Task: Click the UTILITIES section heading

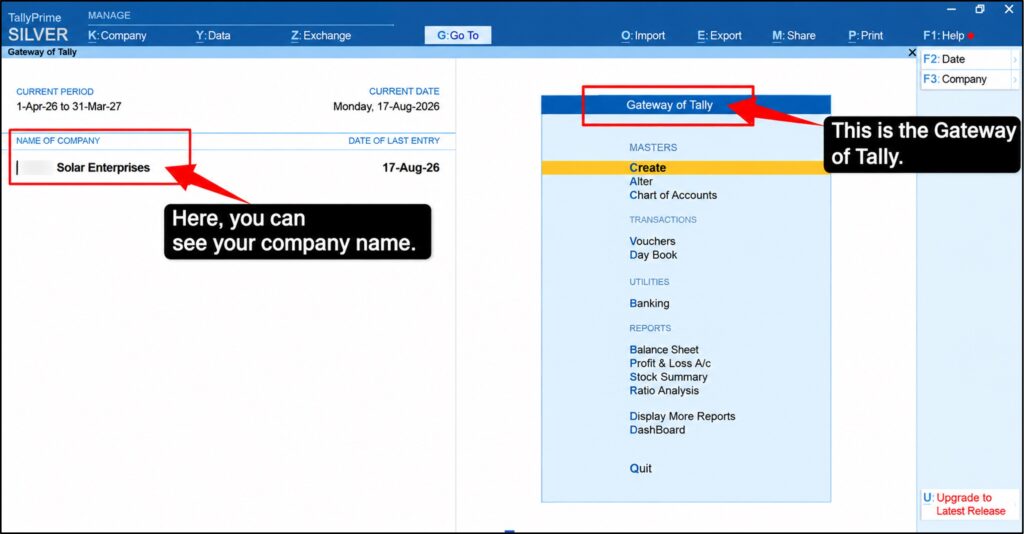Action: pyautogui.click(x=649, y=282)
